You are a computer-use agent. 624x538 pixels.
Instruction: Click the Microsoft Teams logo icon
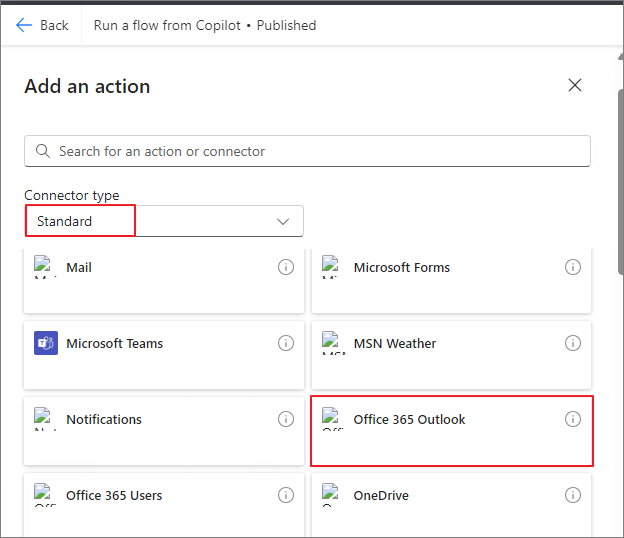coord(46,343)
